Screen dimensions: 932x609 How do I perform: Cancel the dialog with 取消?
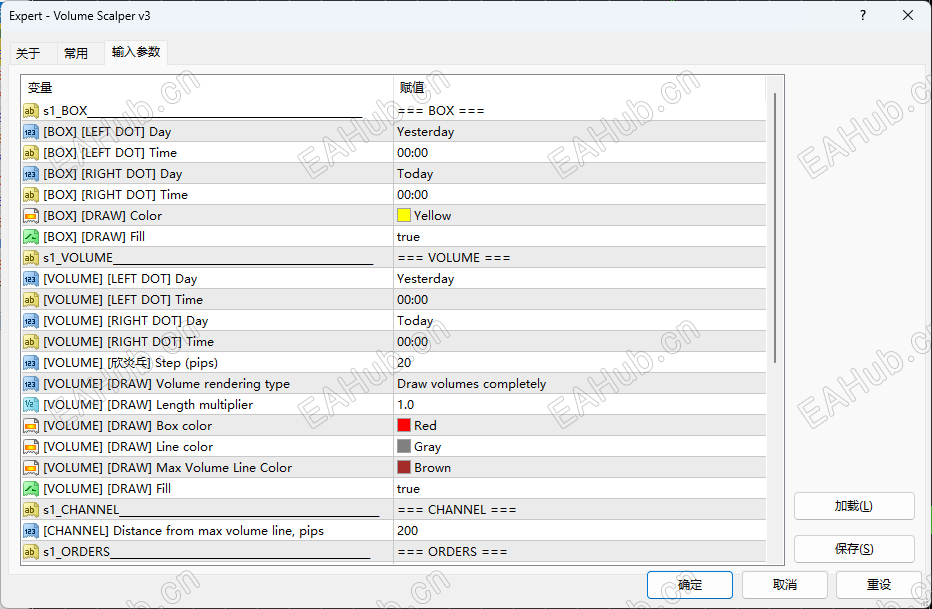[785, 585]
